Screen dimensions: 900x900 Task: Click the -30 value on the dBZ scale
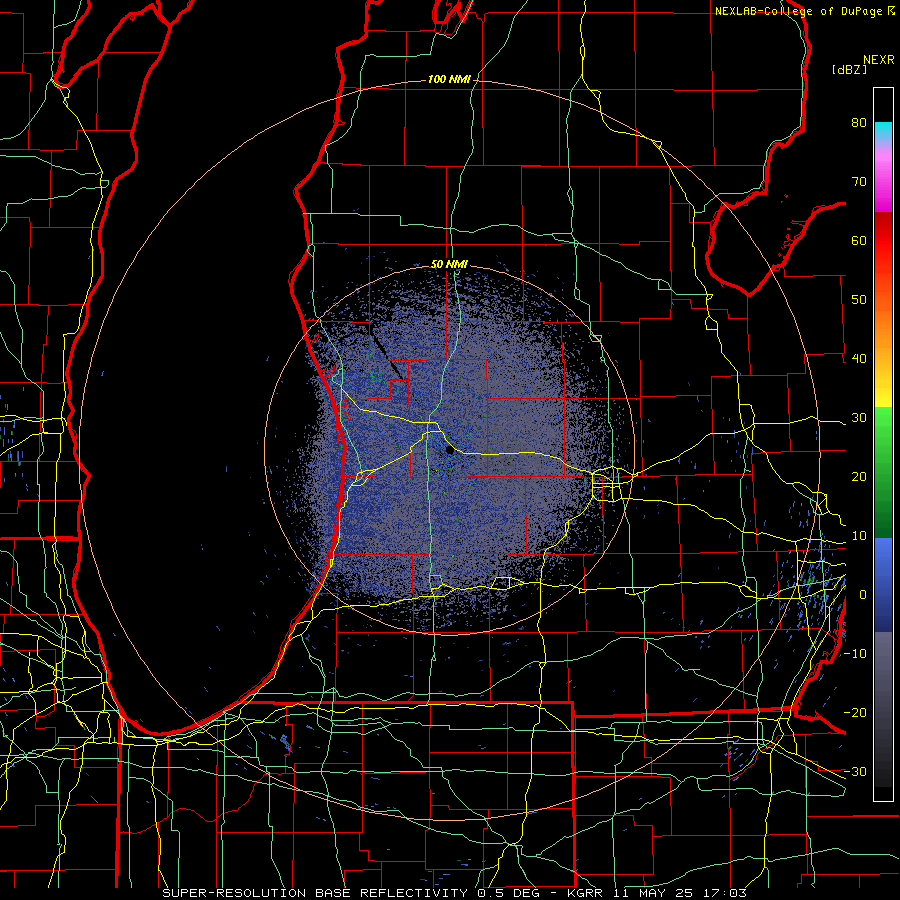pyautogui.click(x=855, y=771)
